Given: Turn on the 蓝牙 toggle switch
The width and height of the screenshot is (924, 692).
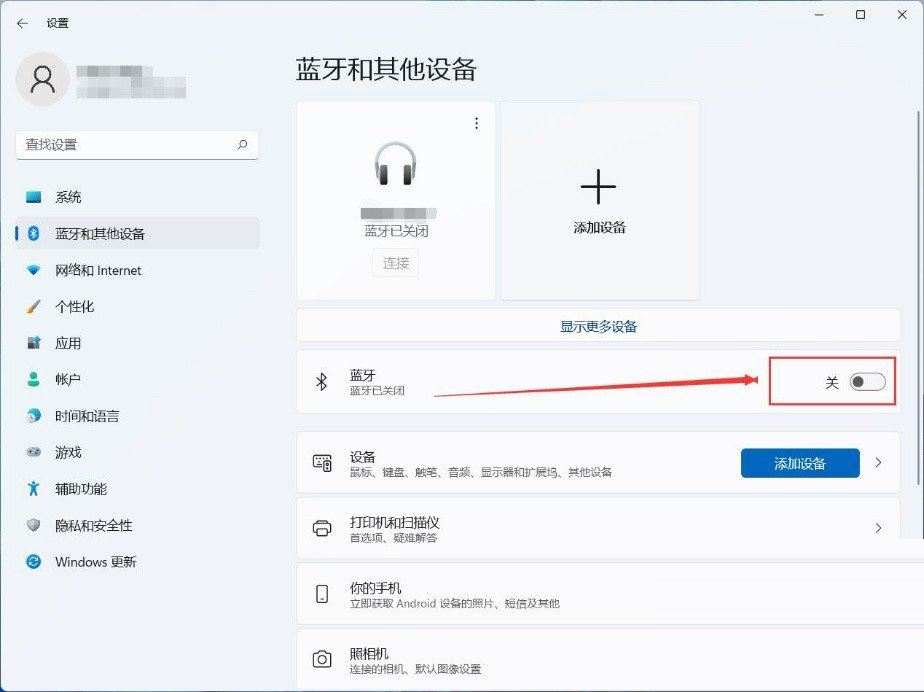Looking at the screenshot, I should (867, 382).
